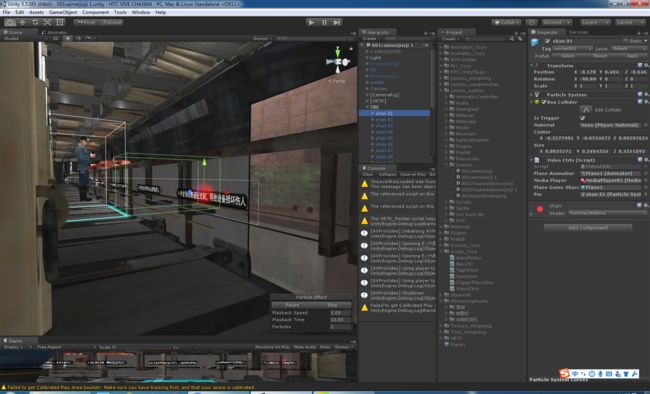Open the Tag dropdown in Inspector
Screen dimensions: 650x394
click(573, 49)
